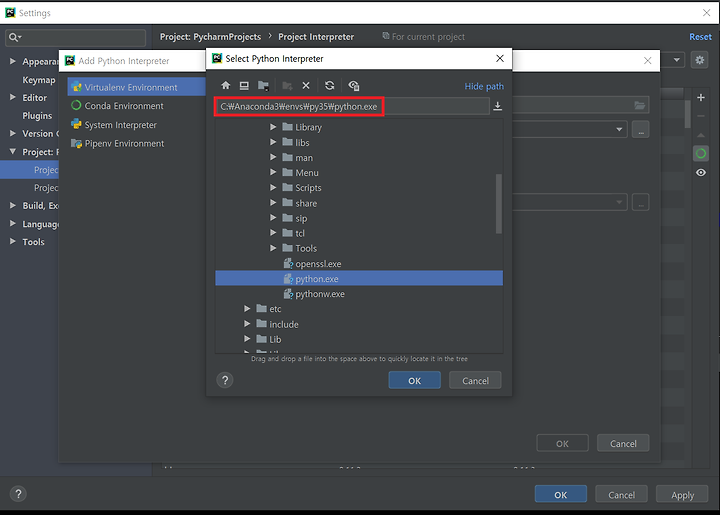This screenshot has width=720, height=515.
Task: Select python.exe file in tree
Action: (359, 279)
